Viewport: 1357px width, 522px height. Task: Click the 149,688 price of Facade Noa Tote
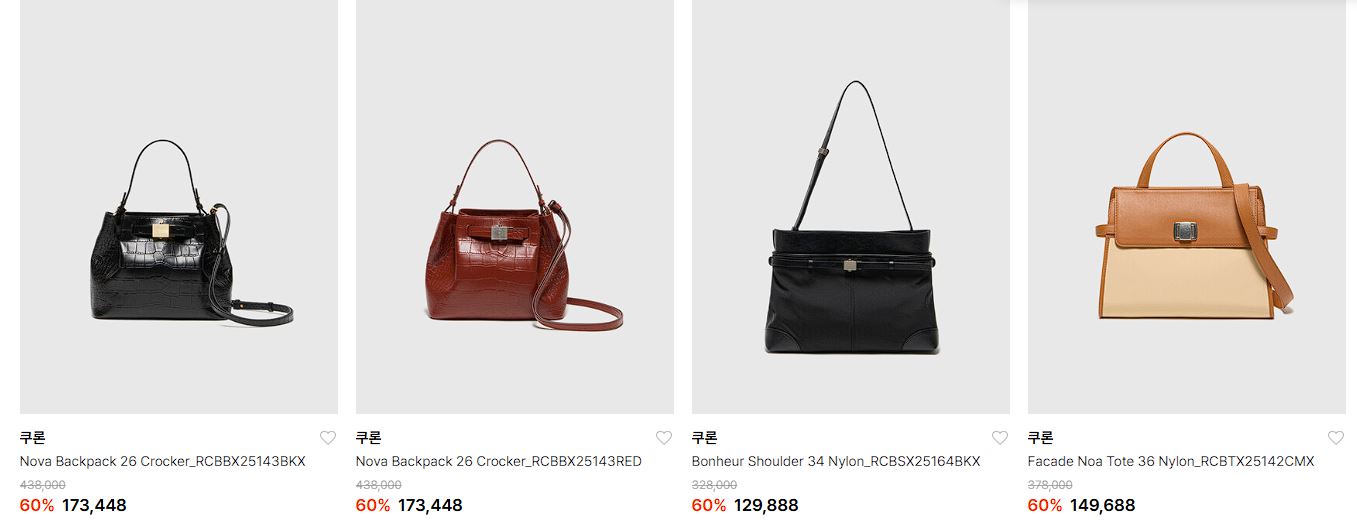[x=1102, y=506]
